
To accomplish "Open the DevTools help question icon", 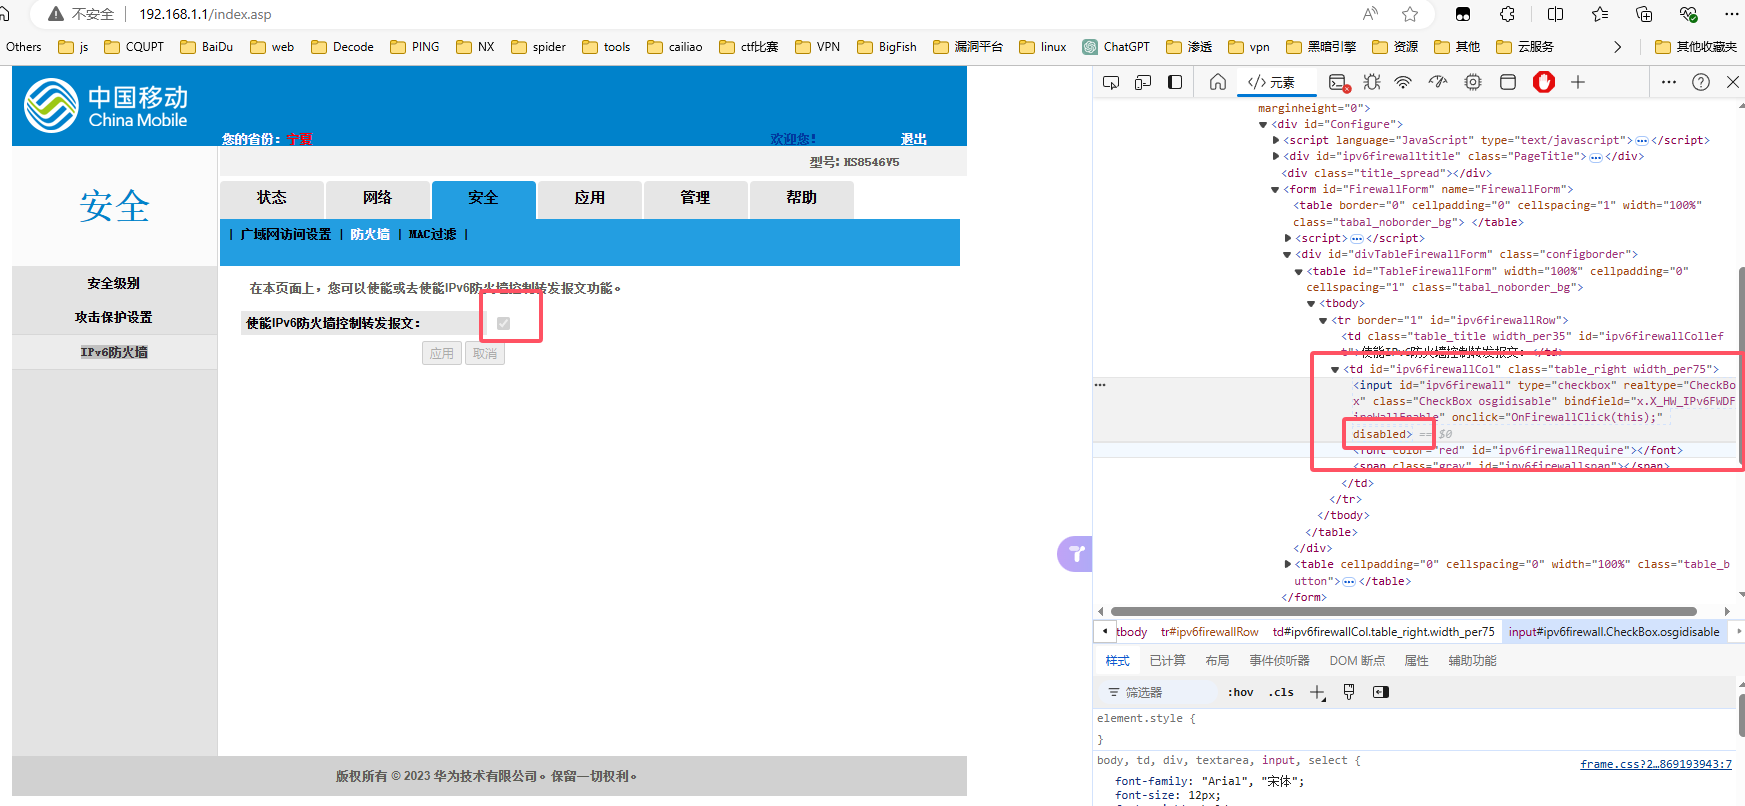I will coord(1701,82).
